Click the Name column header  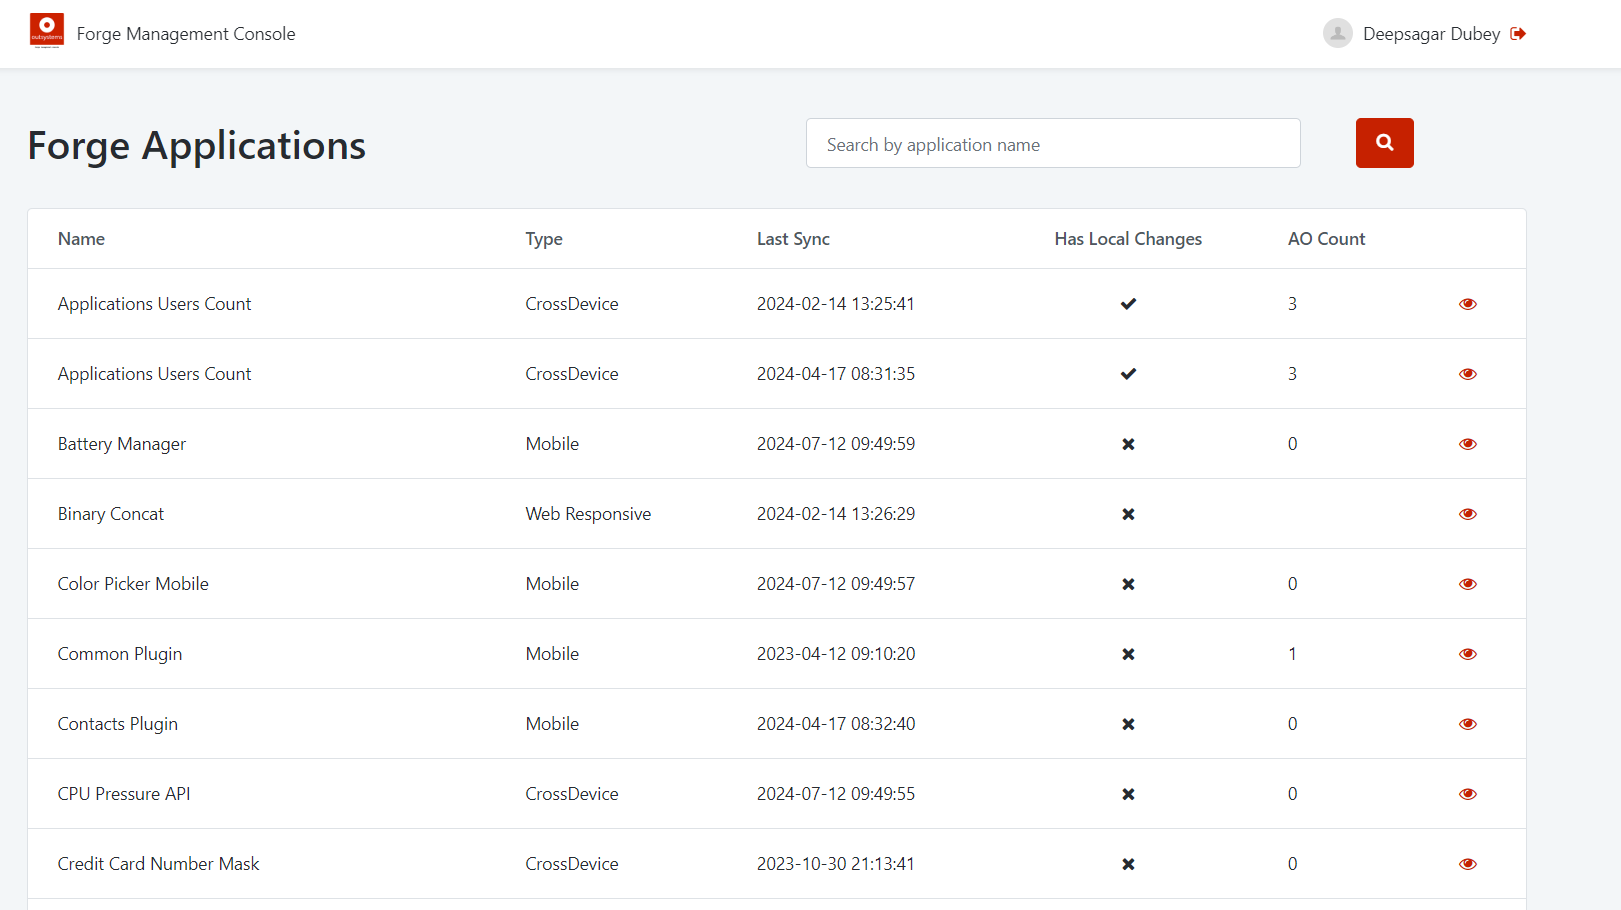point(81,238)
